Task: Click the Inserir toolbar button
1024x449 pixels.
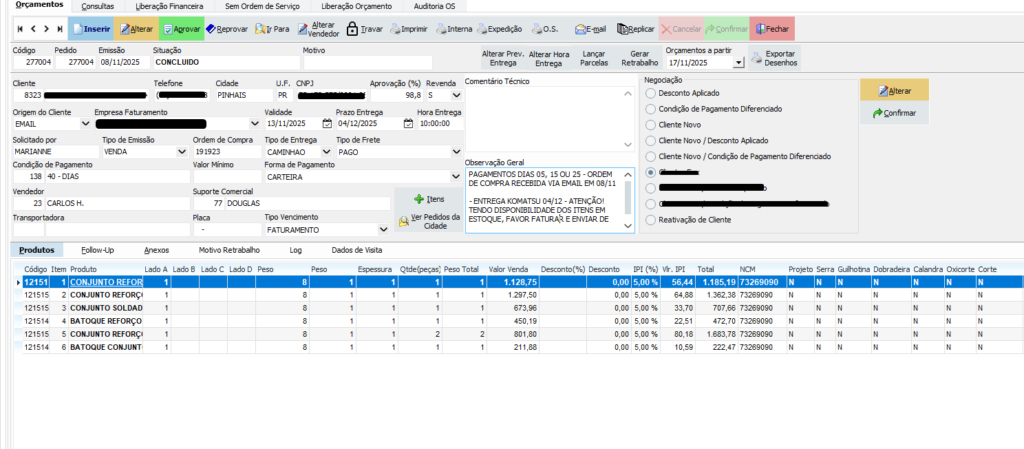Action: [x=91, y=29]
